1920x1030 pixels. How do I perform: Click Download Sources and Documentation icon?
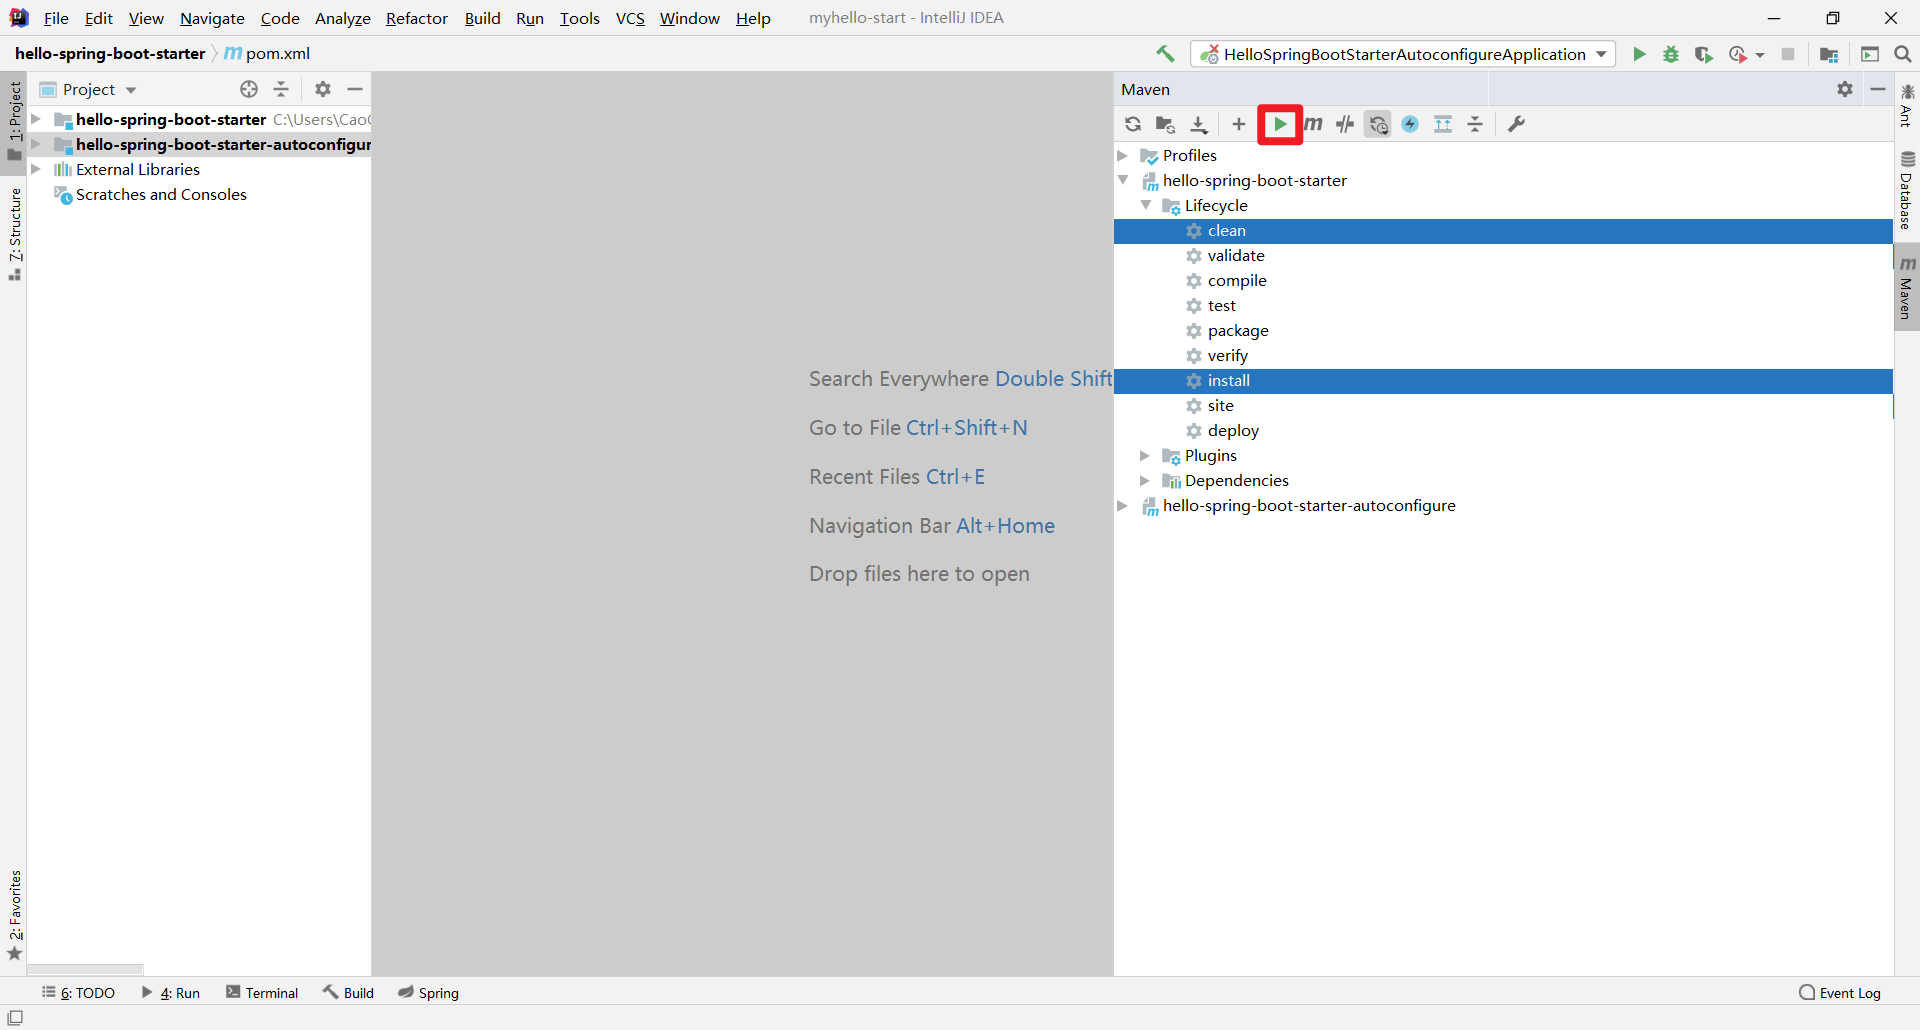click(x=1199, y=124)
